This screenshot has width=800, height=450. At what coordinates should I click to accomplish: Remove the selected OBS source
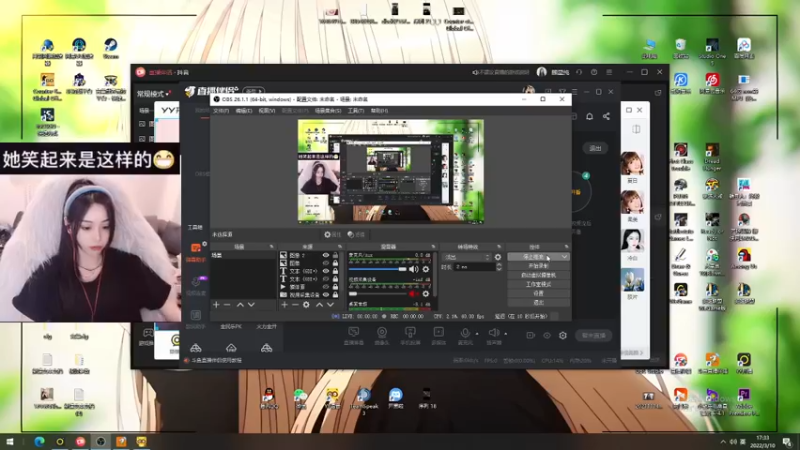pyautogui.click(x=295, y=305)
